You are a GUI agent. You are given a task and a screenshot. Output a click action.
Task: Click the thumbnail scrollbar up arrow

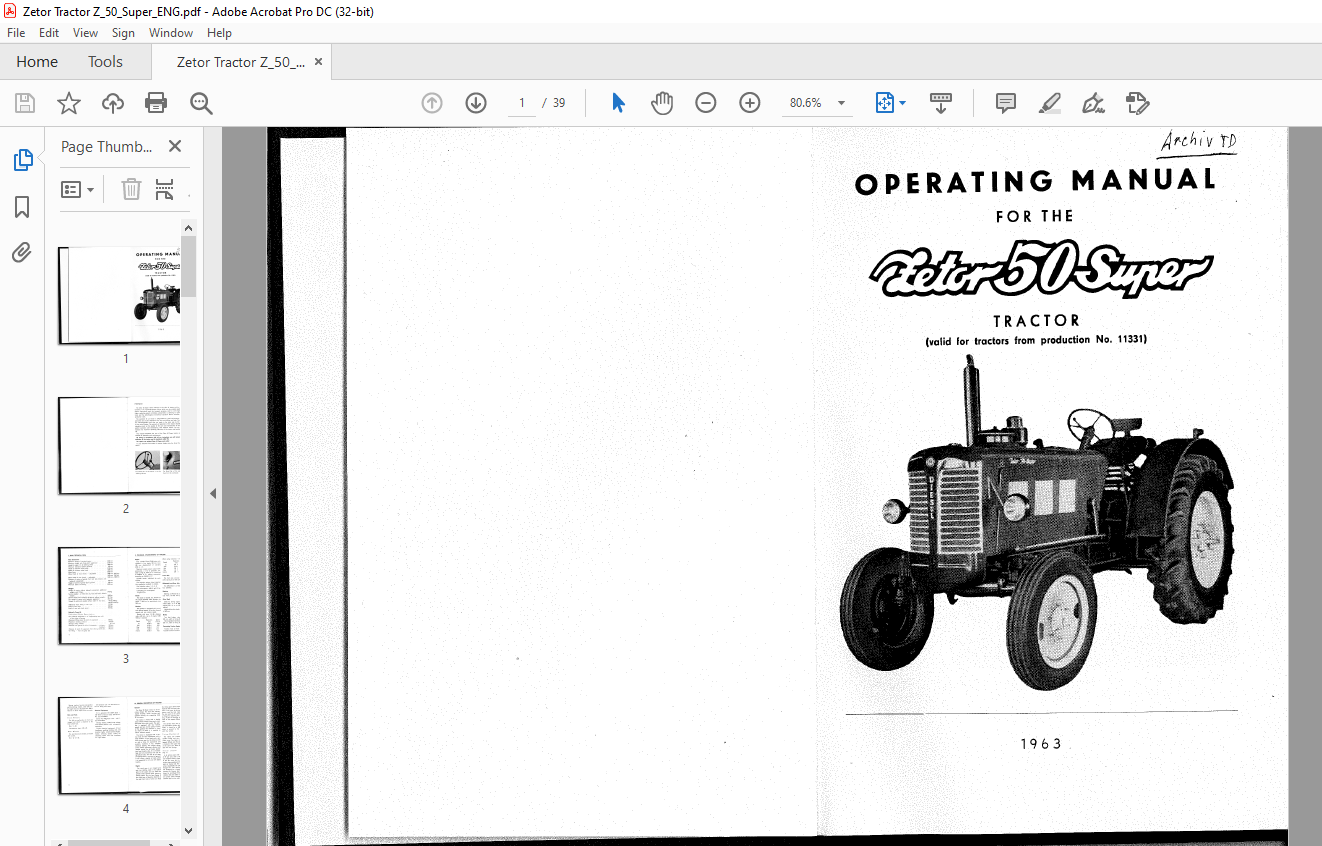[x=189, y=228]
